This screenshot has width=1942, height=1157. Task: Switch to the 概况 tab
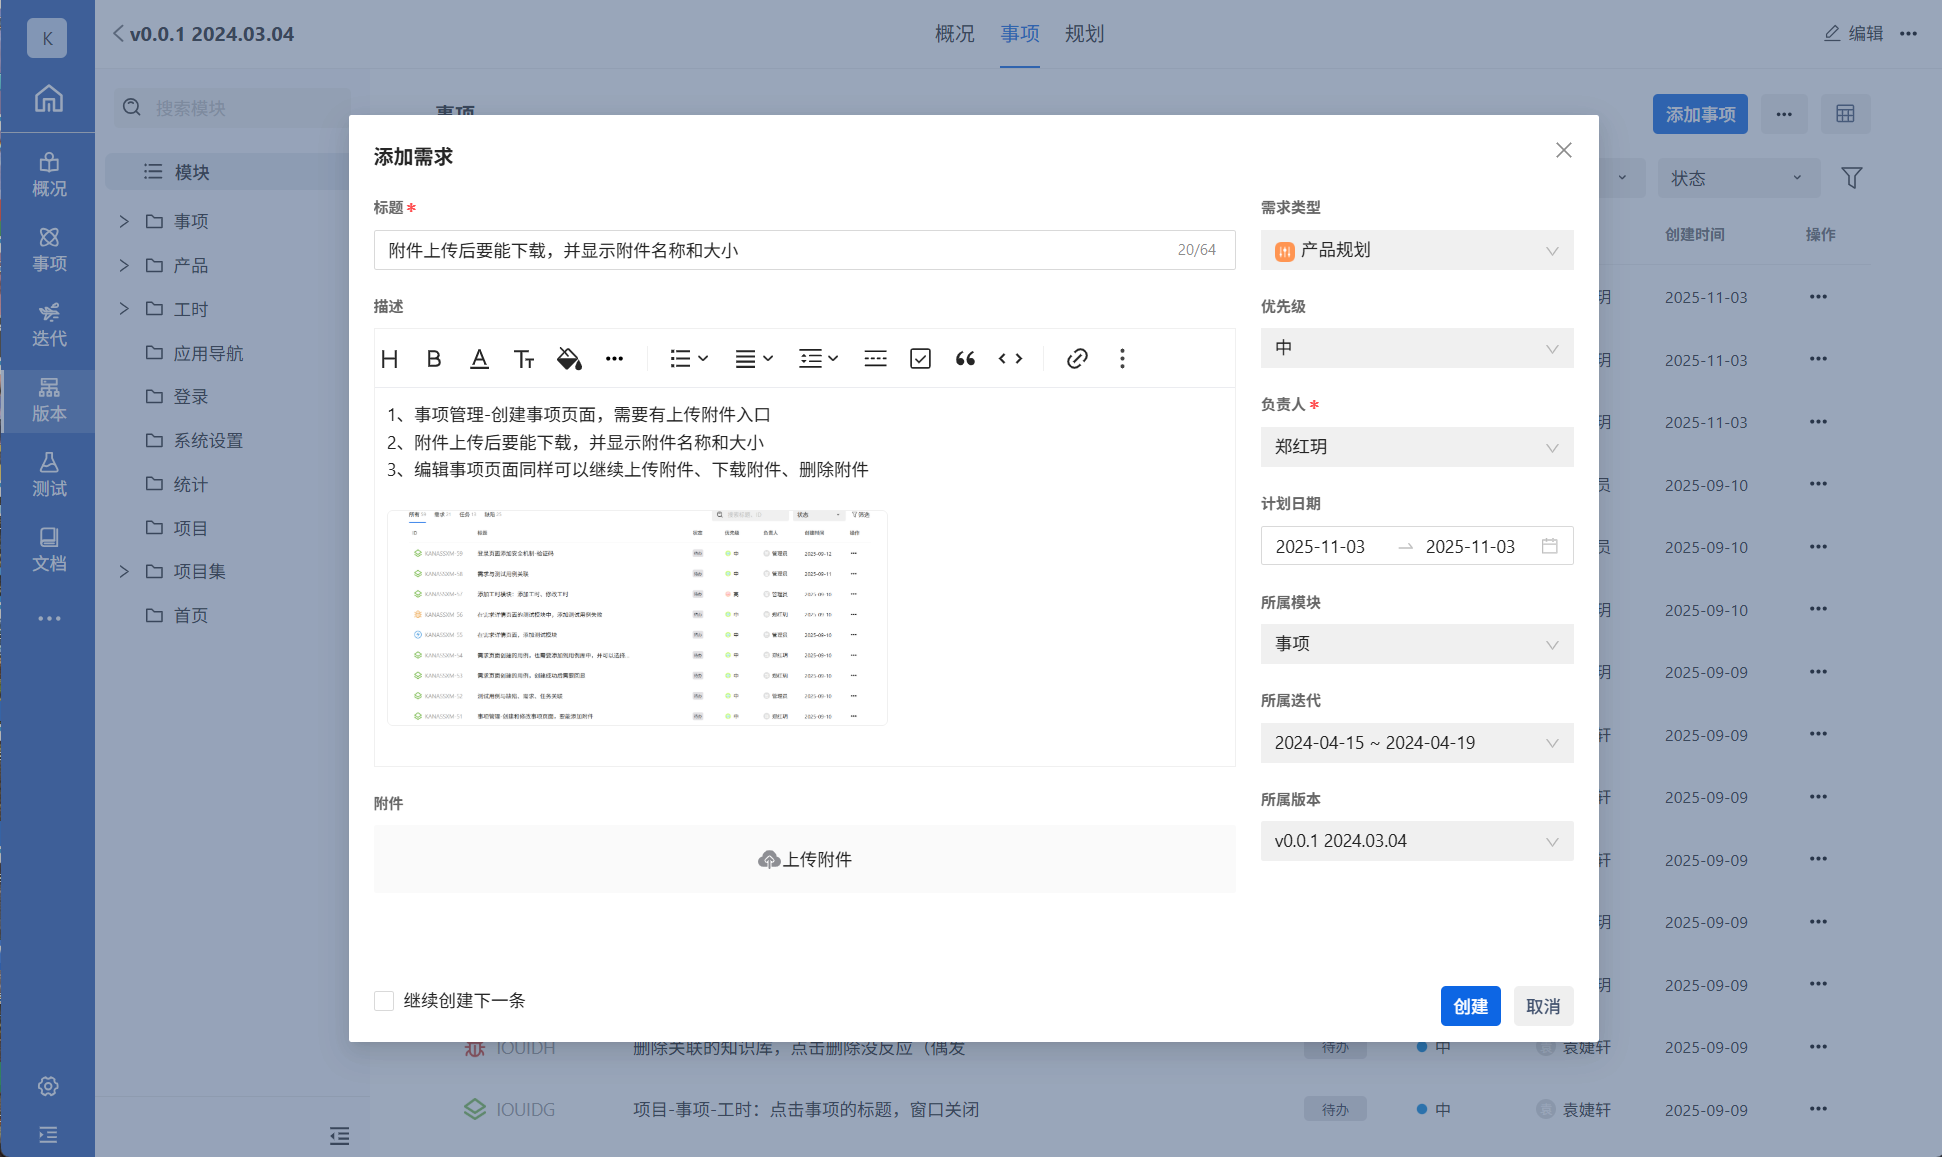pyautogui.click(x=954, y=34)
